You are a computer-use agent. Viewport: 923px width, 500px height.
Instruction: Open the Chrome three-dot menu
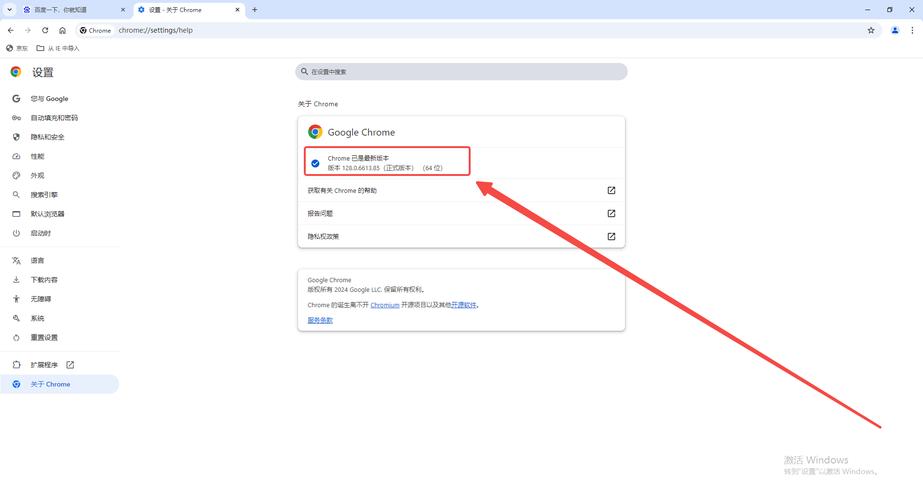(913, 30)
